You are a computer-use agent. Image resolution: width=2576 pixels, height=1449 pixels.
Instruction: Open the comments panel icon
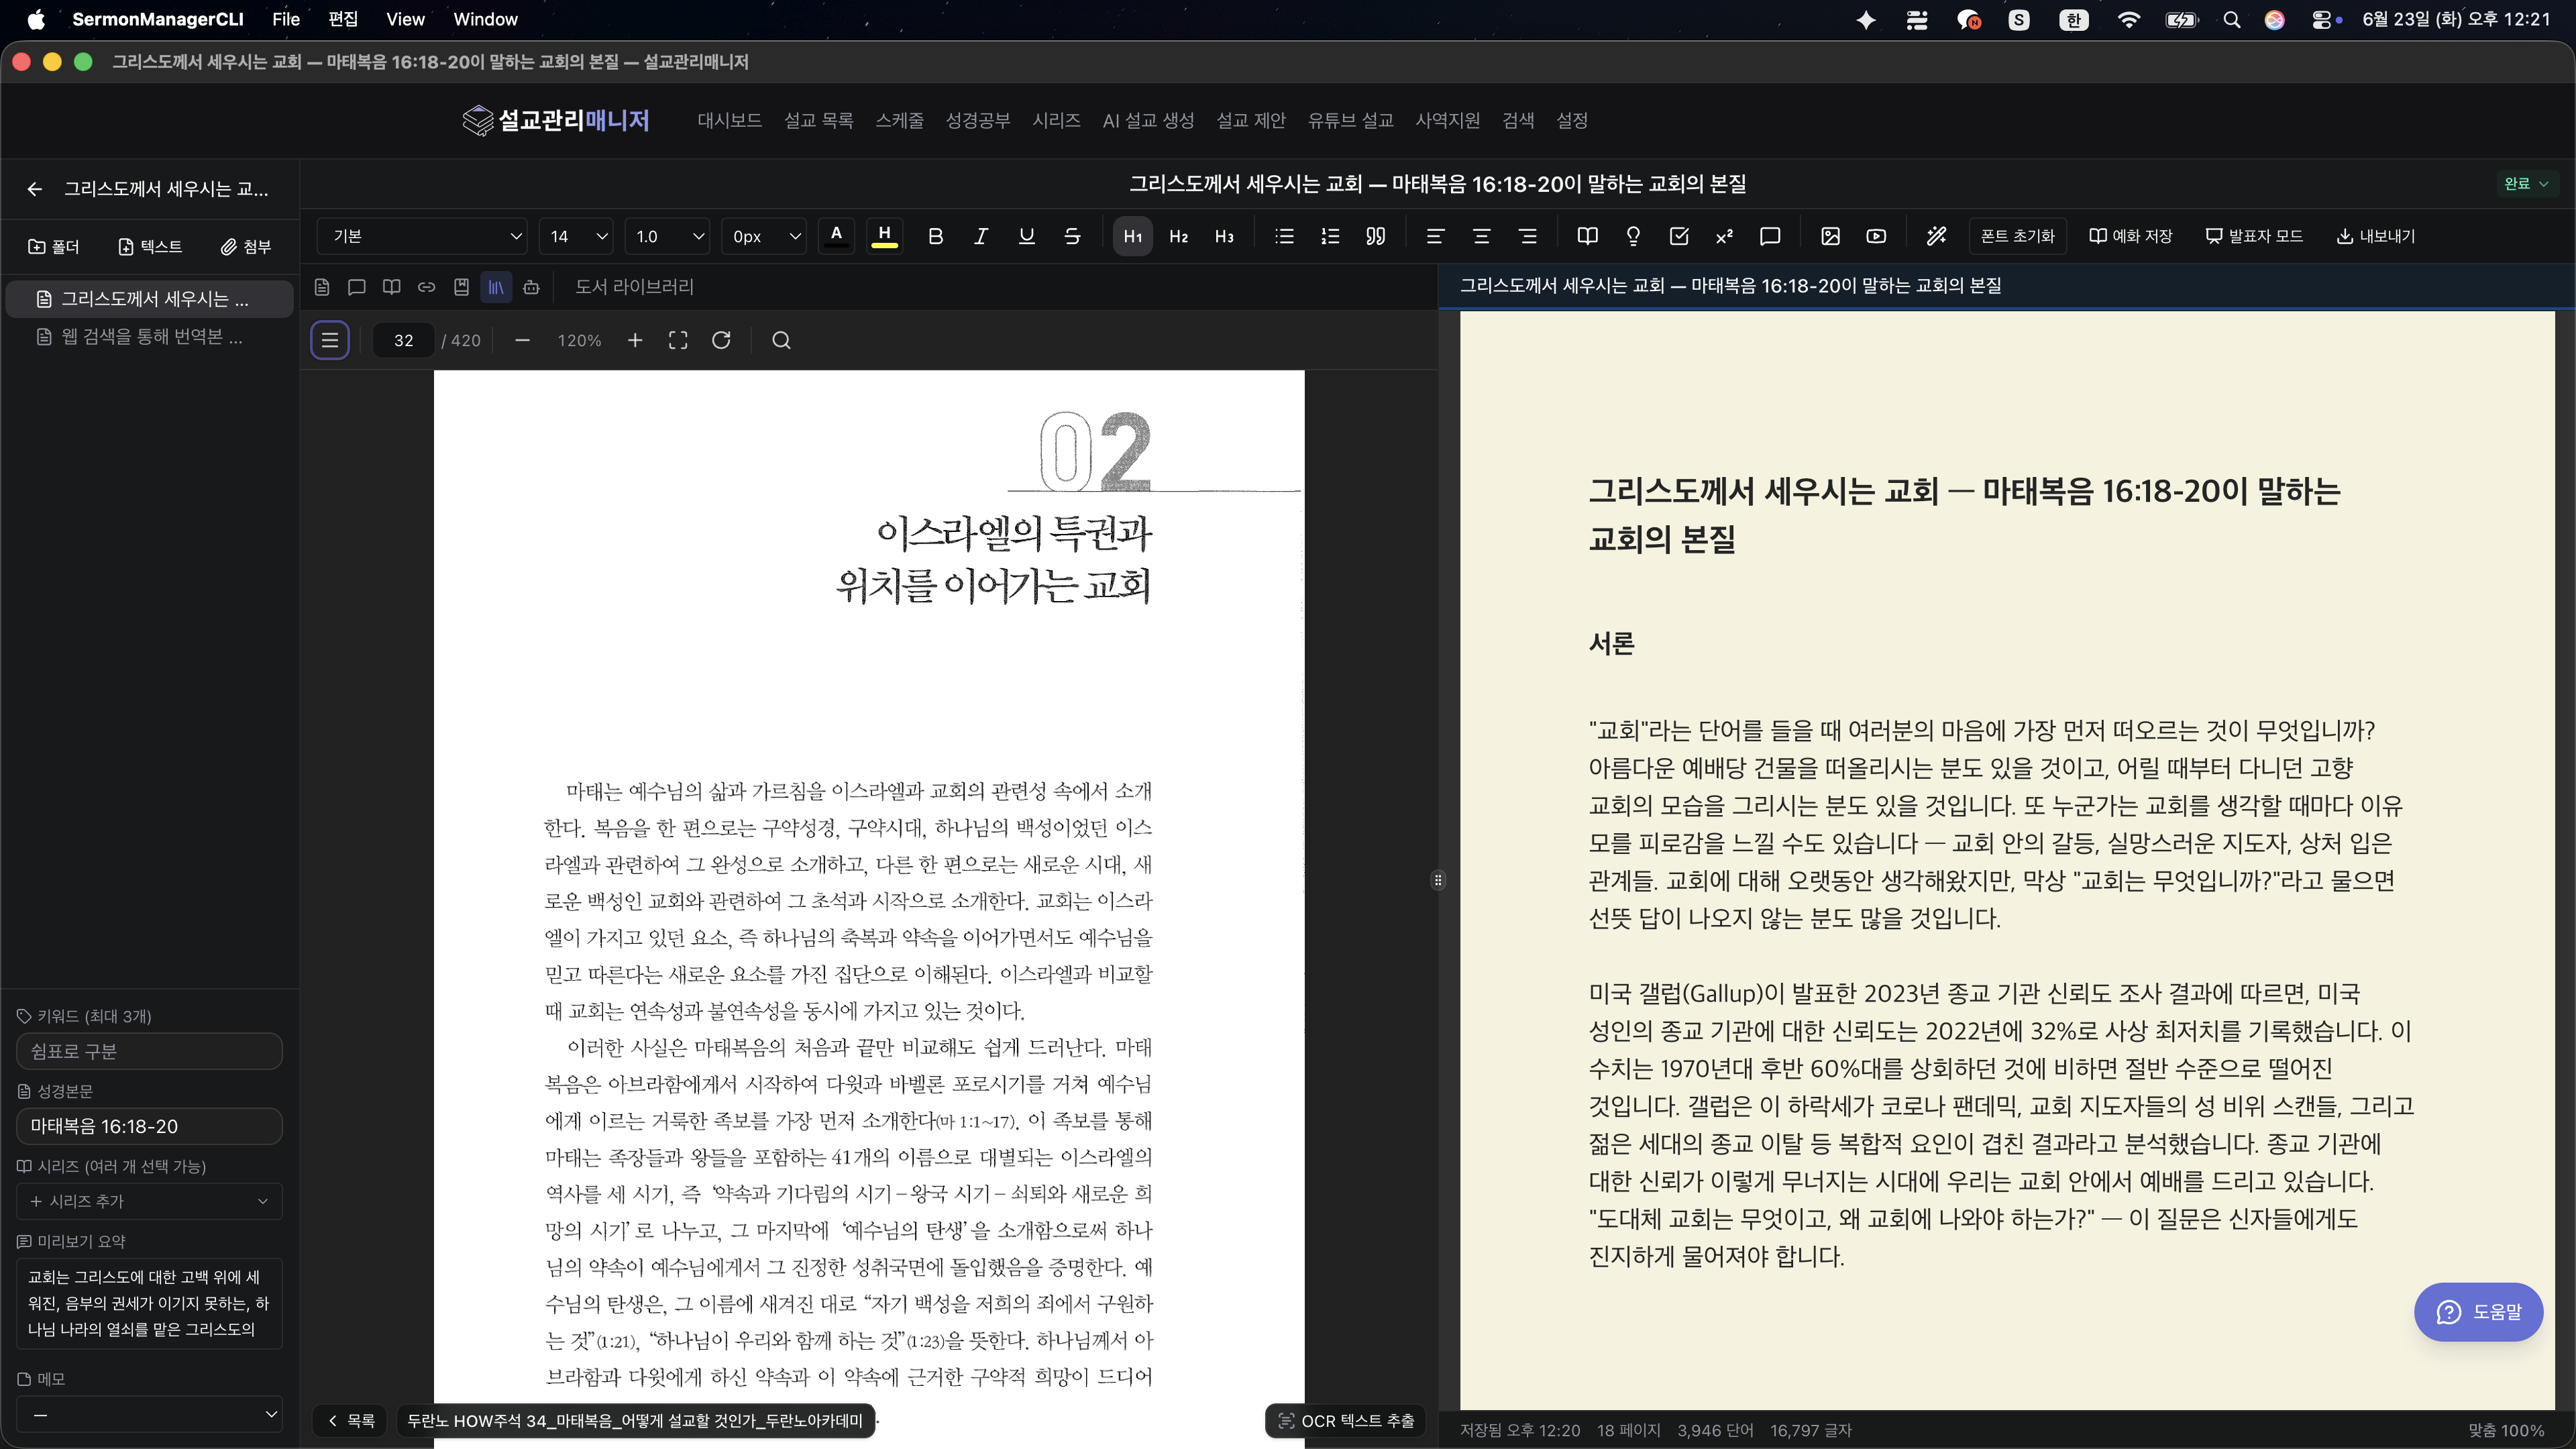coord(356,287)
